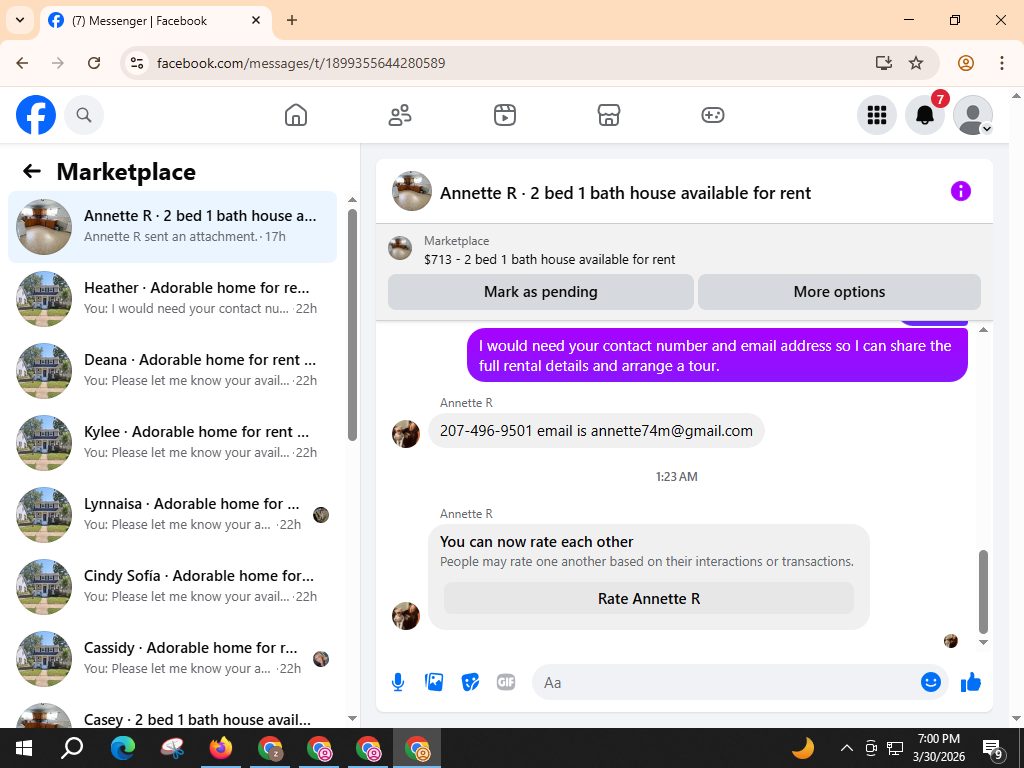Open Lynnaisa Adorable home conversation
1024x768 pixels.
tap(172, 514)
